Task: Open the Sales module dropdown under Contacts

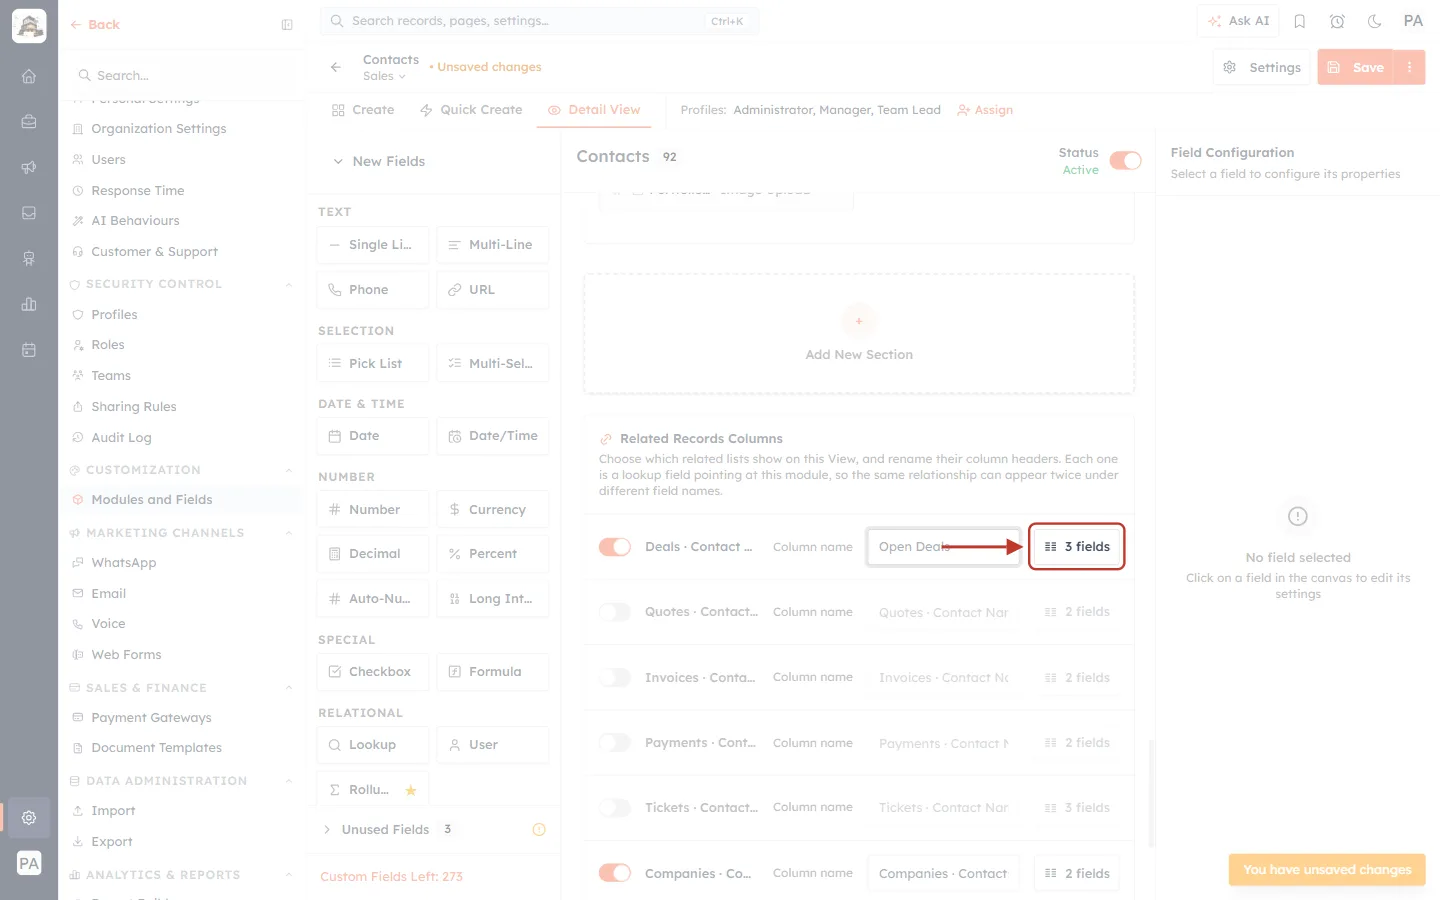Action: (385, 77)
